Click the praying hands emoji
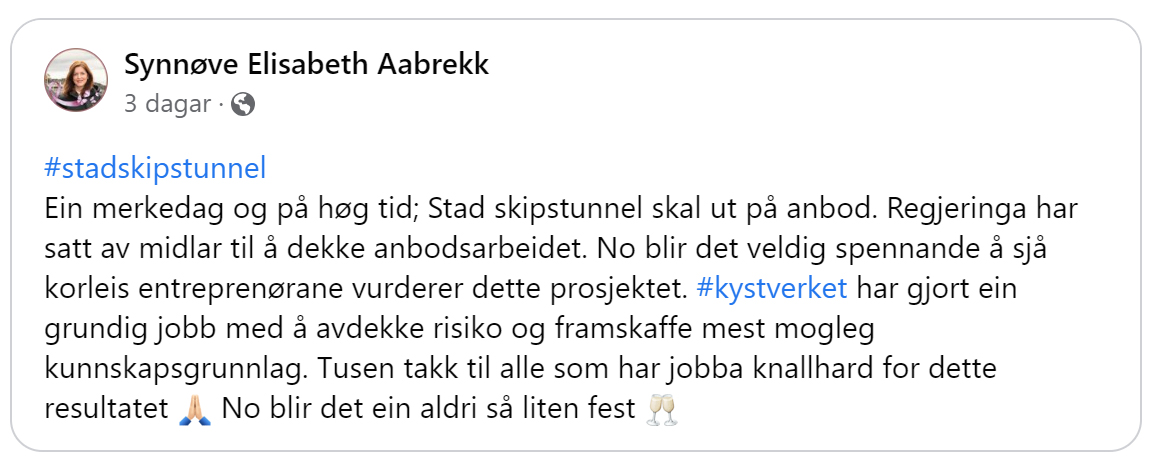Viewport: 1158px width, 463px height. click(x=196, y=409)
